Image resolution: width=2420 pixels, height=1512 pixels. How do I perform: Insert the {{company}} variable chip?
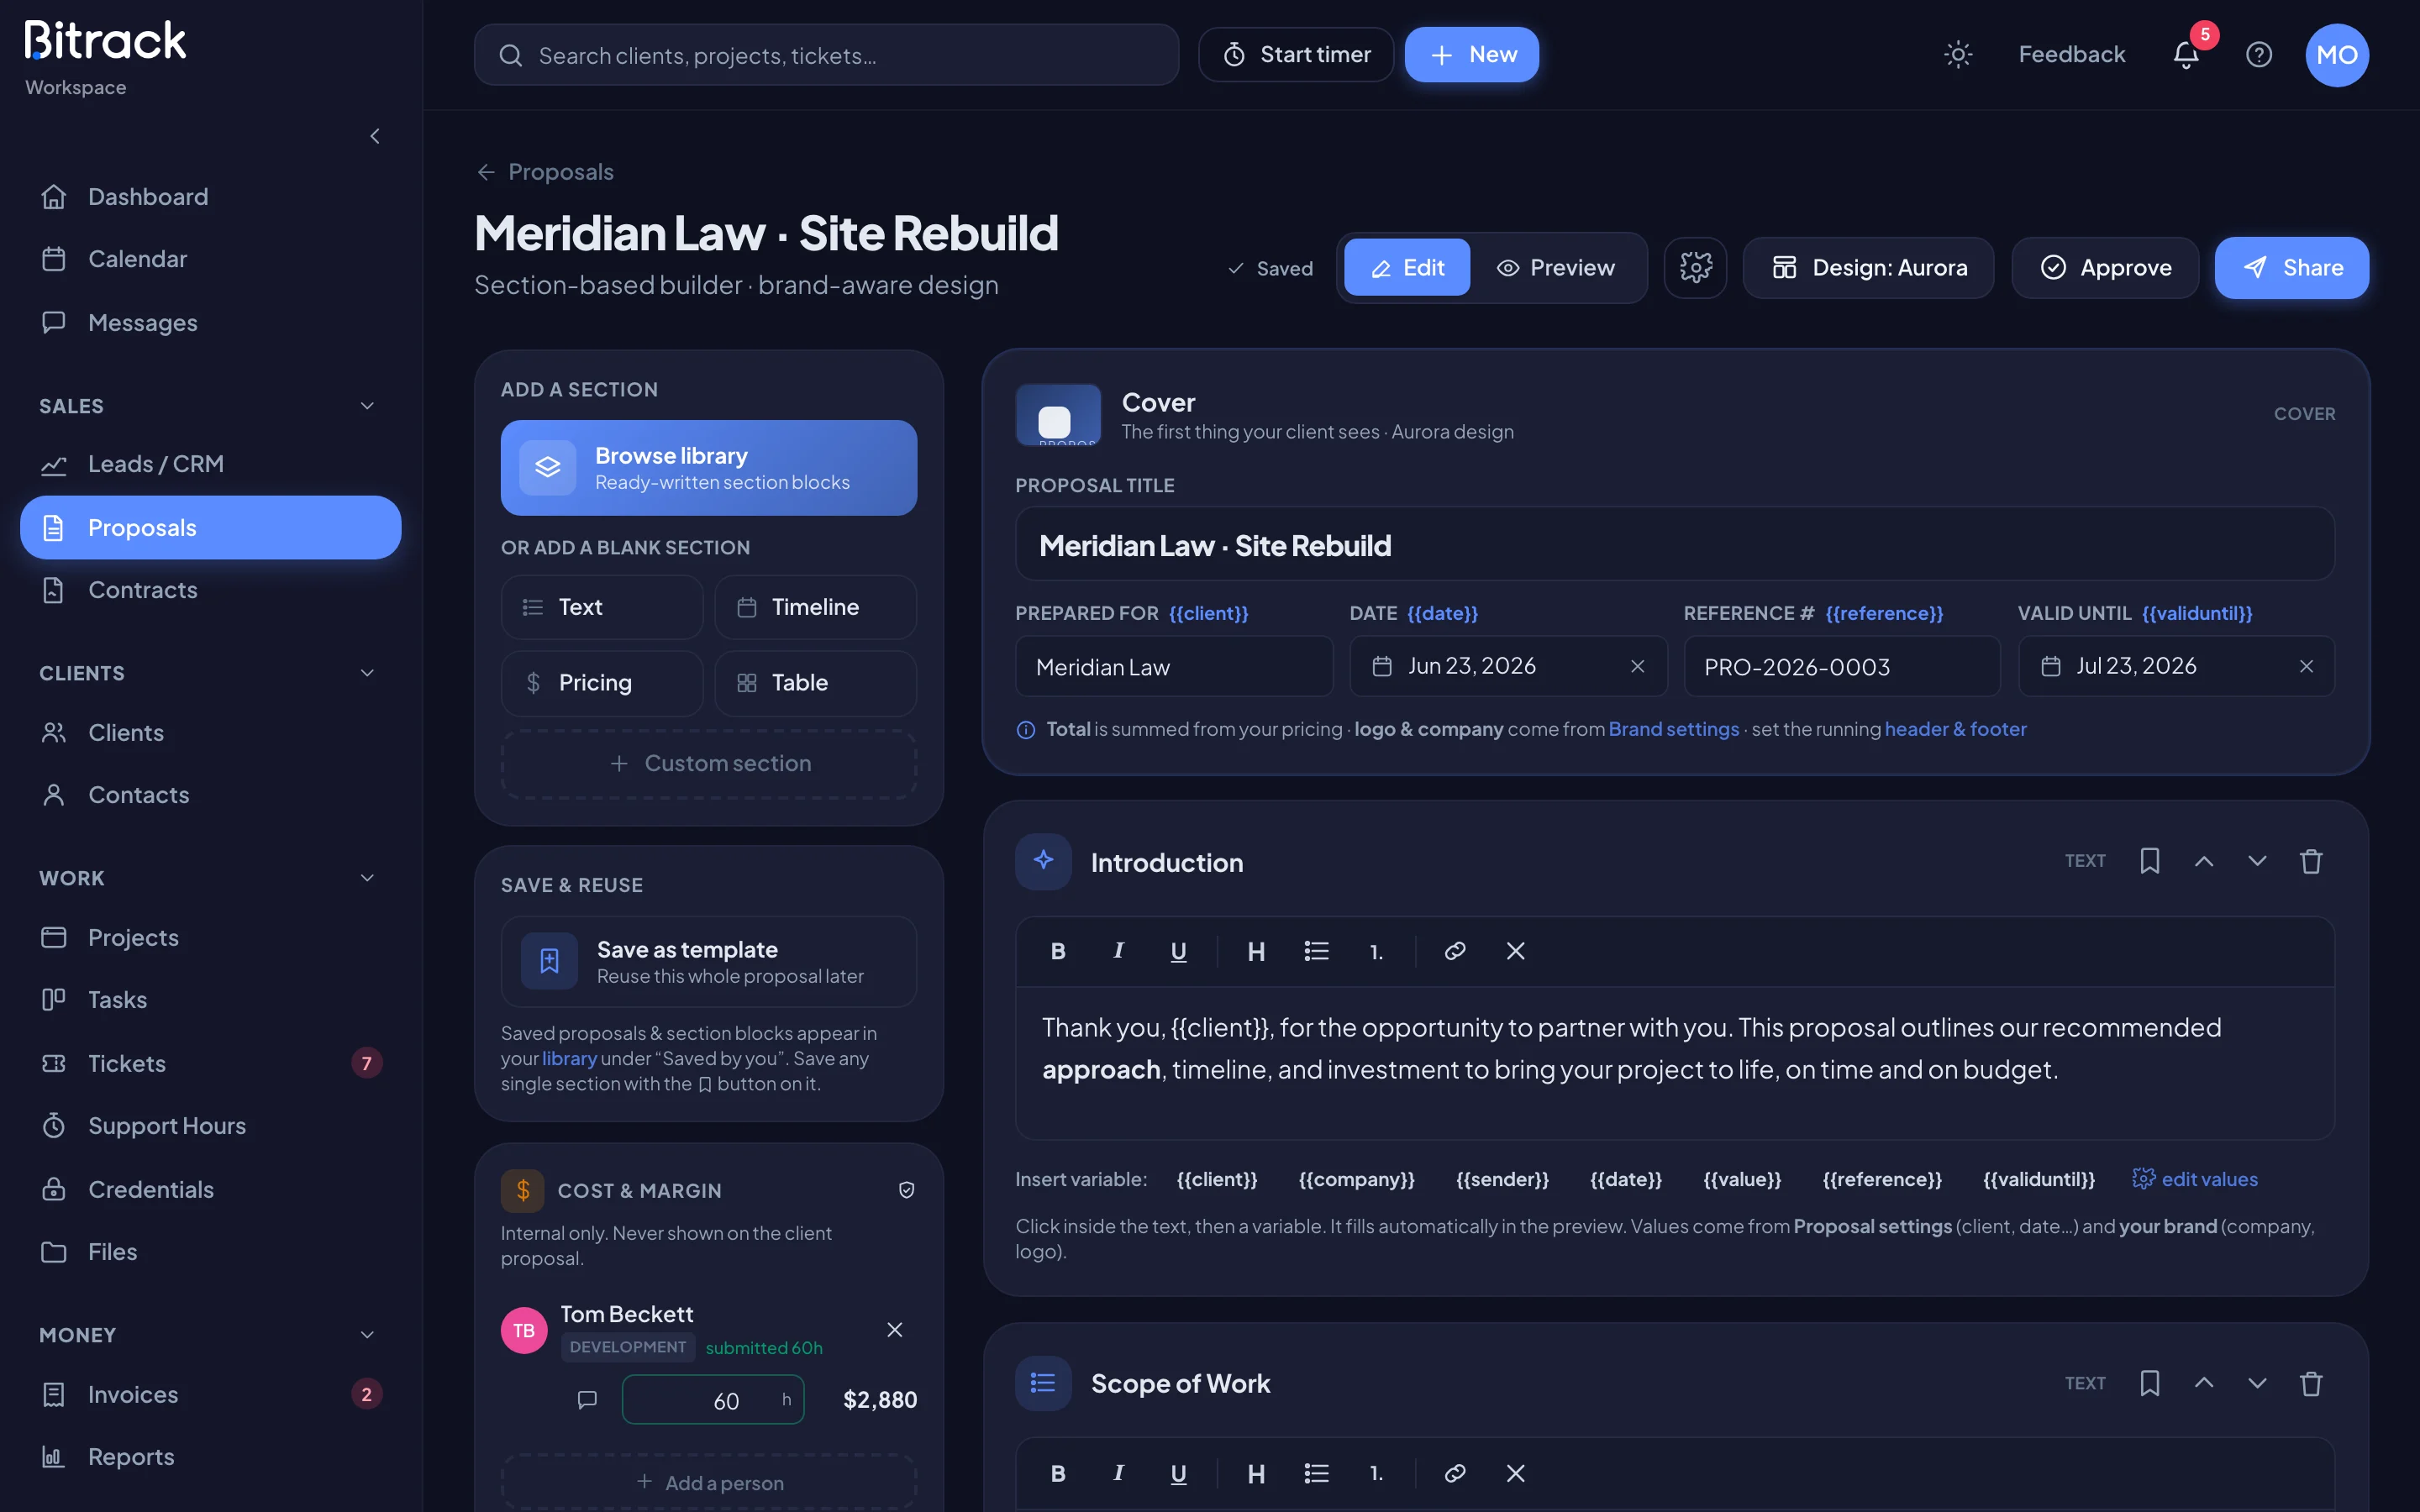[1356, 1179]
